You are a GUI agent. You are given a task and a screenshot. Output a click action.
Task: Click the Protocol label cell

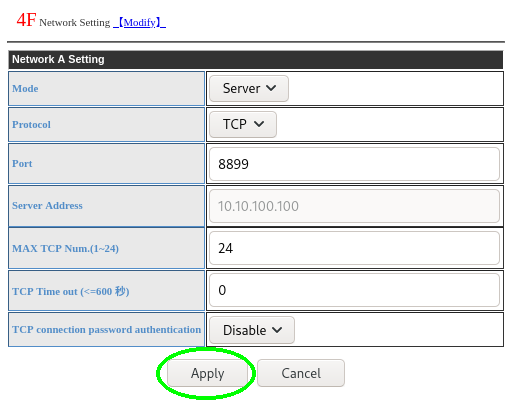[106, 125]
